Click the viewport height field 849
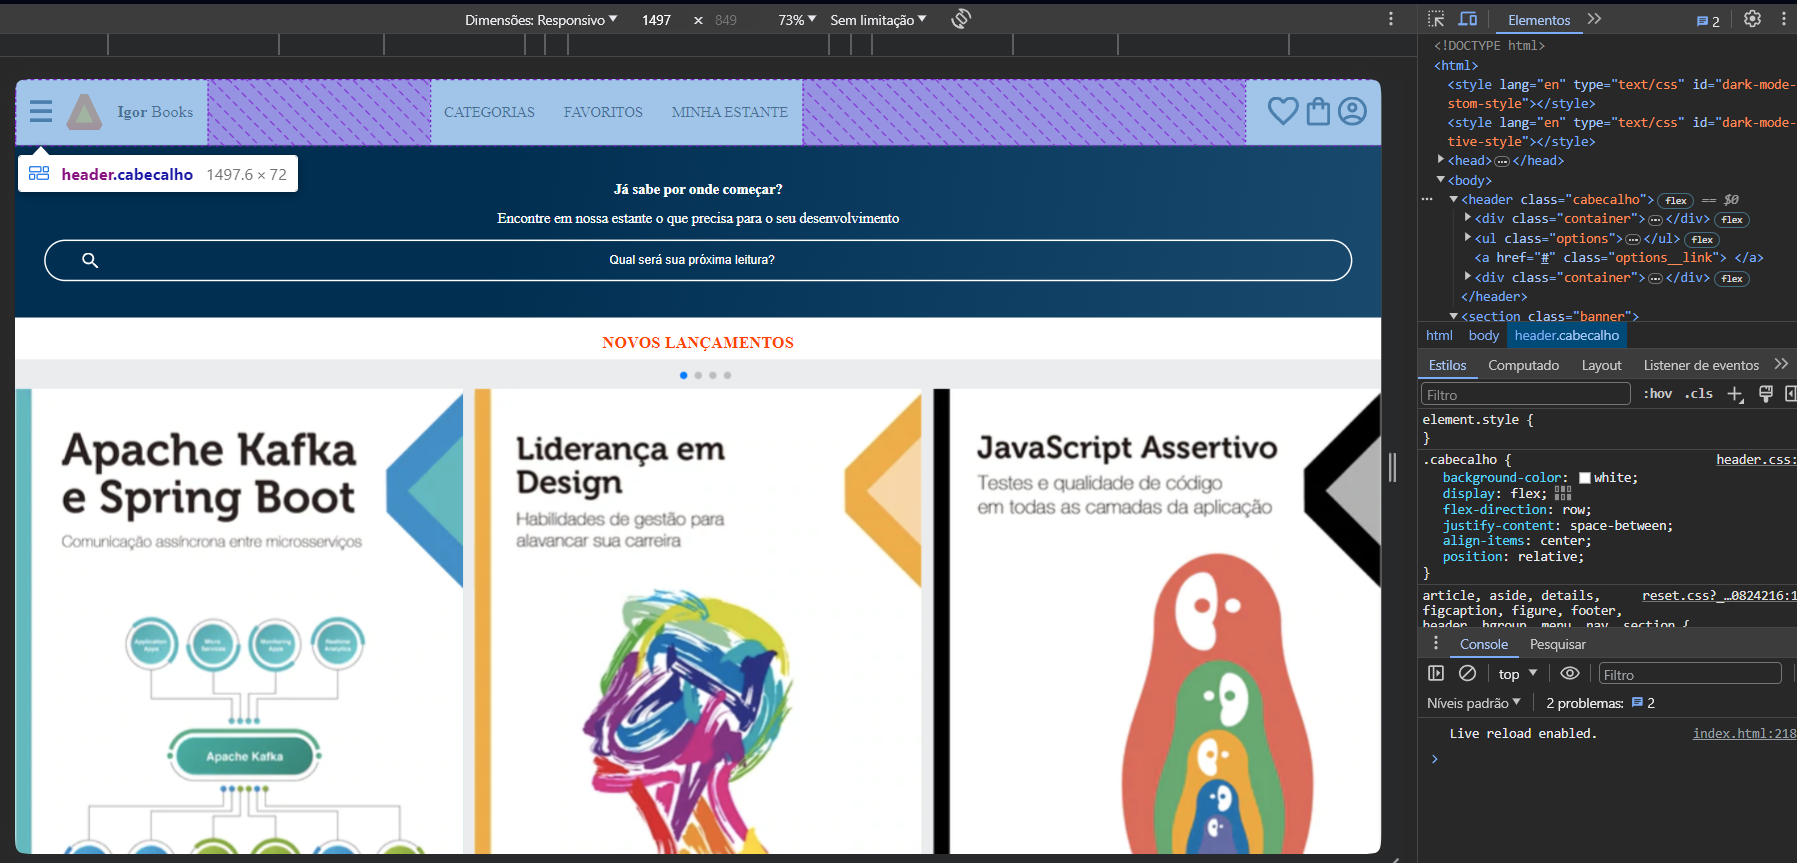The height and width of the screenshot is (863, 1797). (x=726, y=20)
